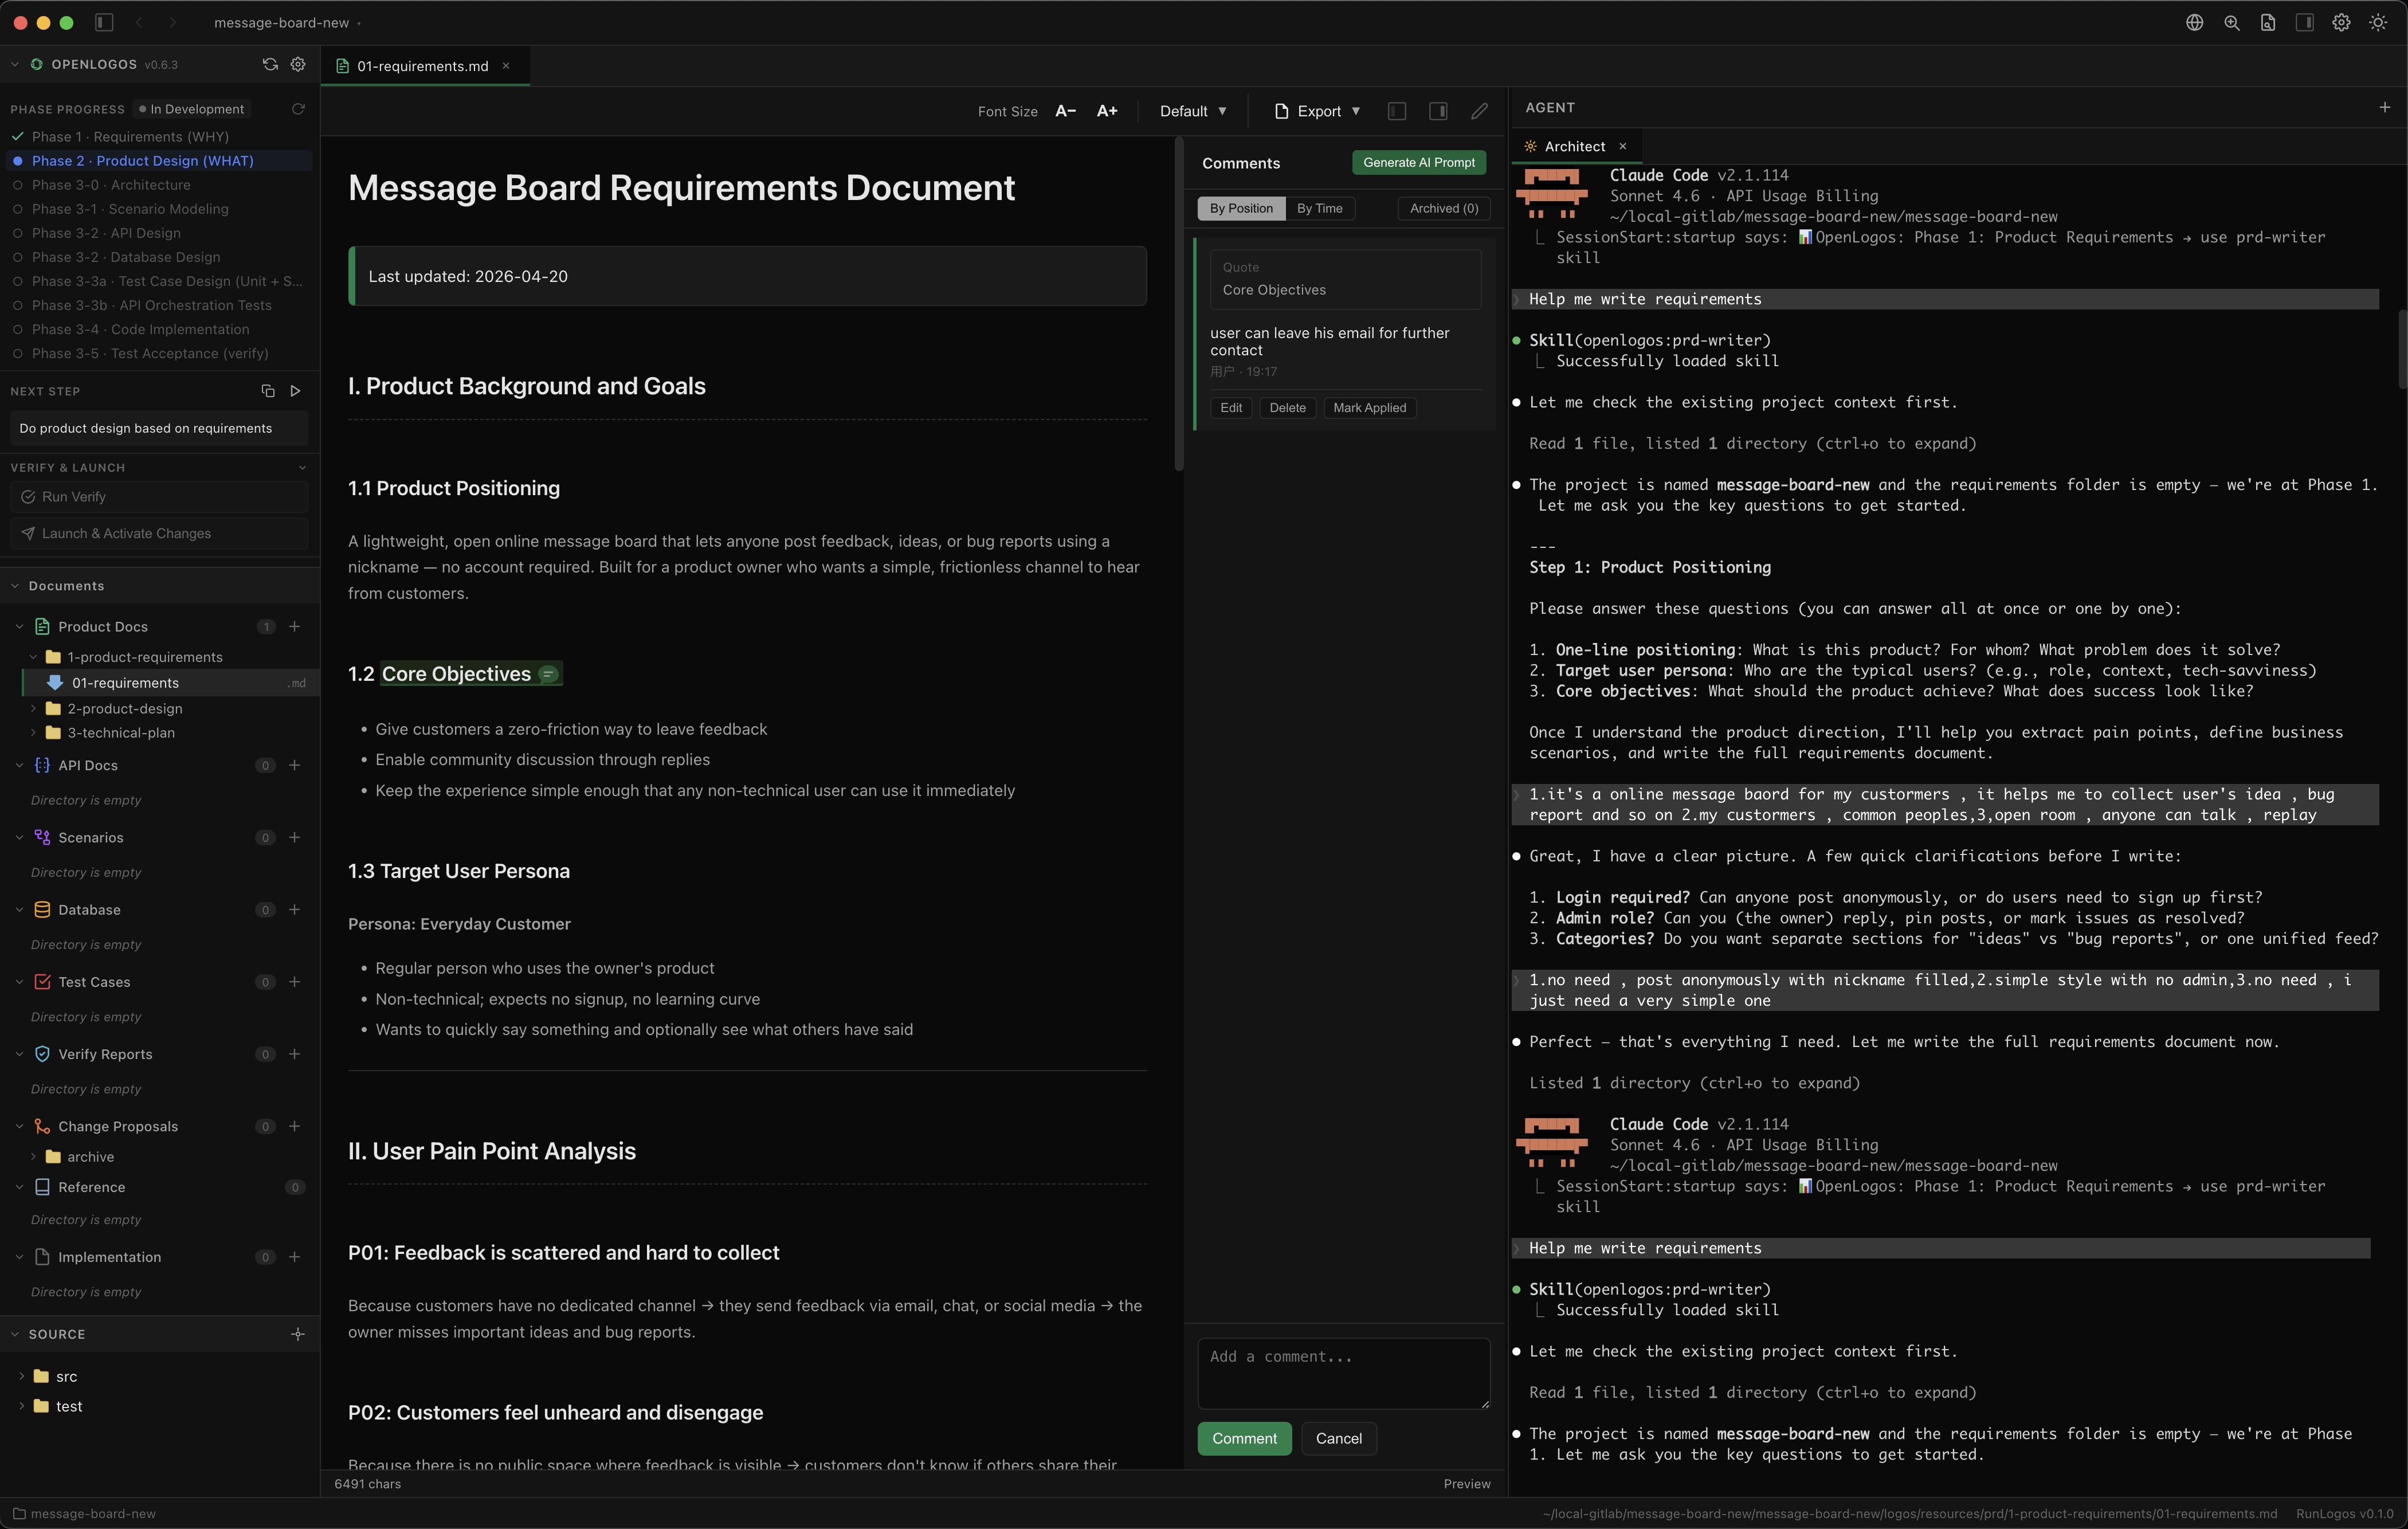Toggle the document left panel layout
2408x1529 pixels.
1397,111
